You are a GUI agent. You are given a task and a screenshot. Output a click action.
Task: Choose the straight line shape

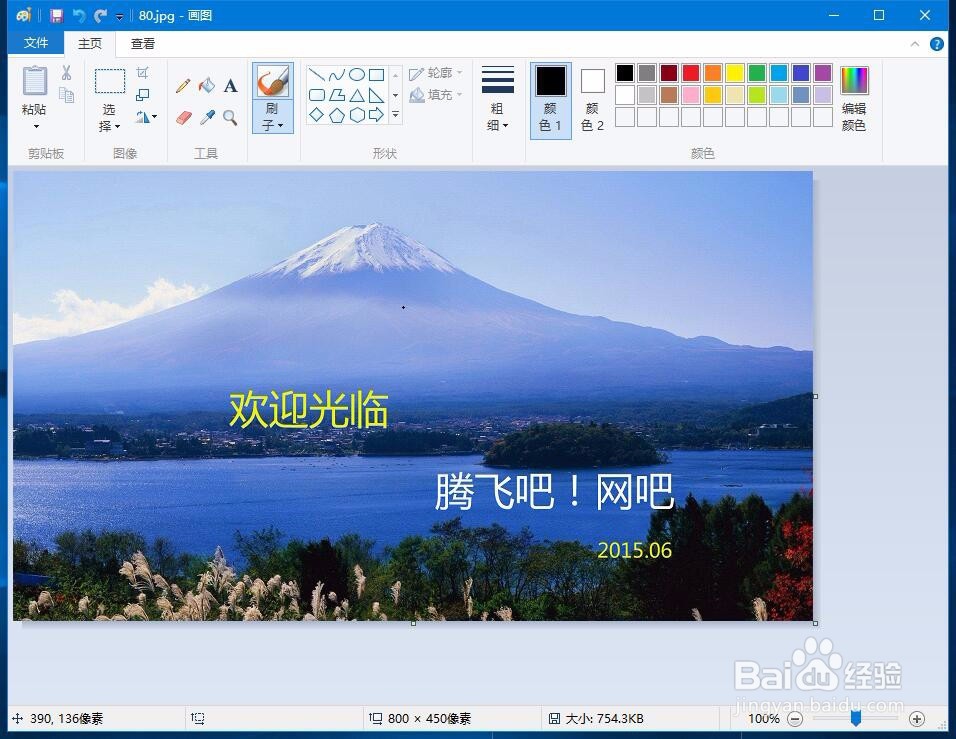(x=316, y=75)
